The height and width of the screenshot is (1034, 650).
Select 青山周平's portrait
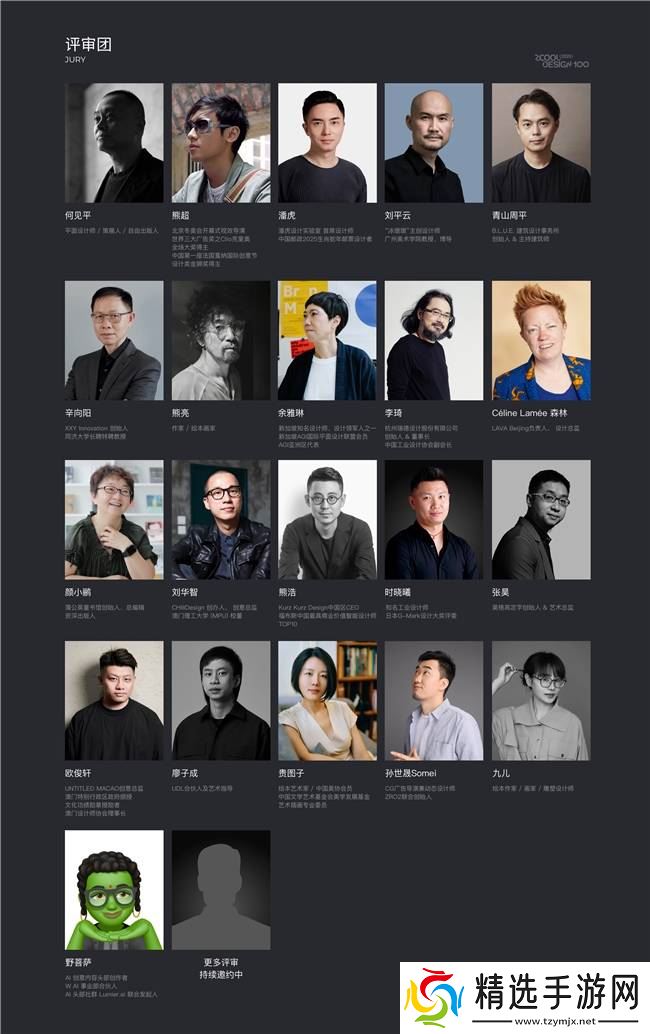541,142
